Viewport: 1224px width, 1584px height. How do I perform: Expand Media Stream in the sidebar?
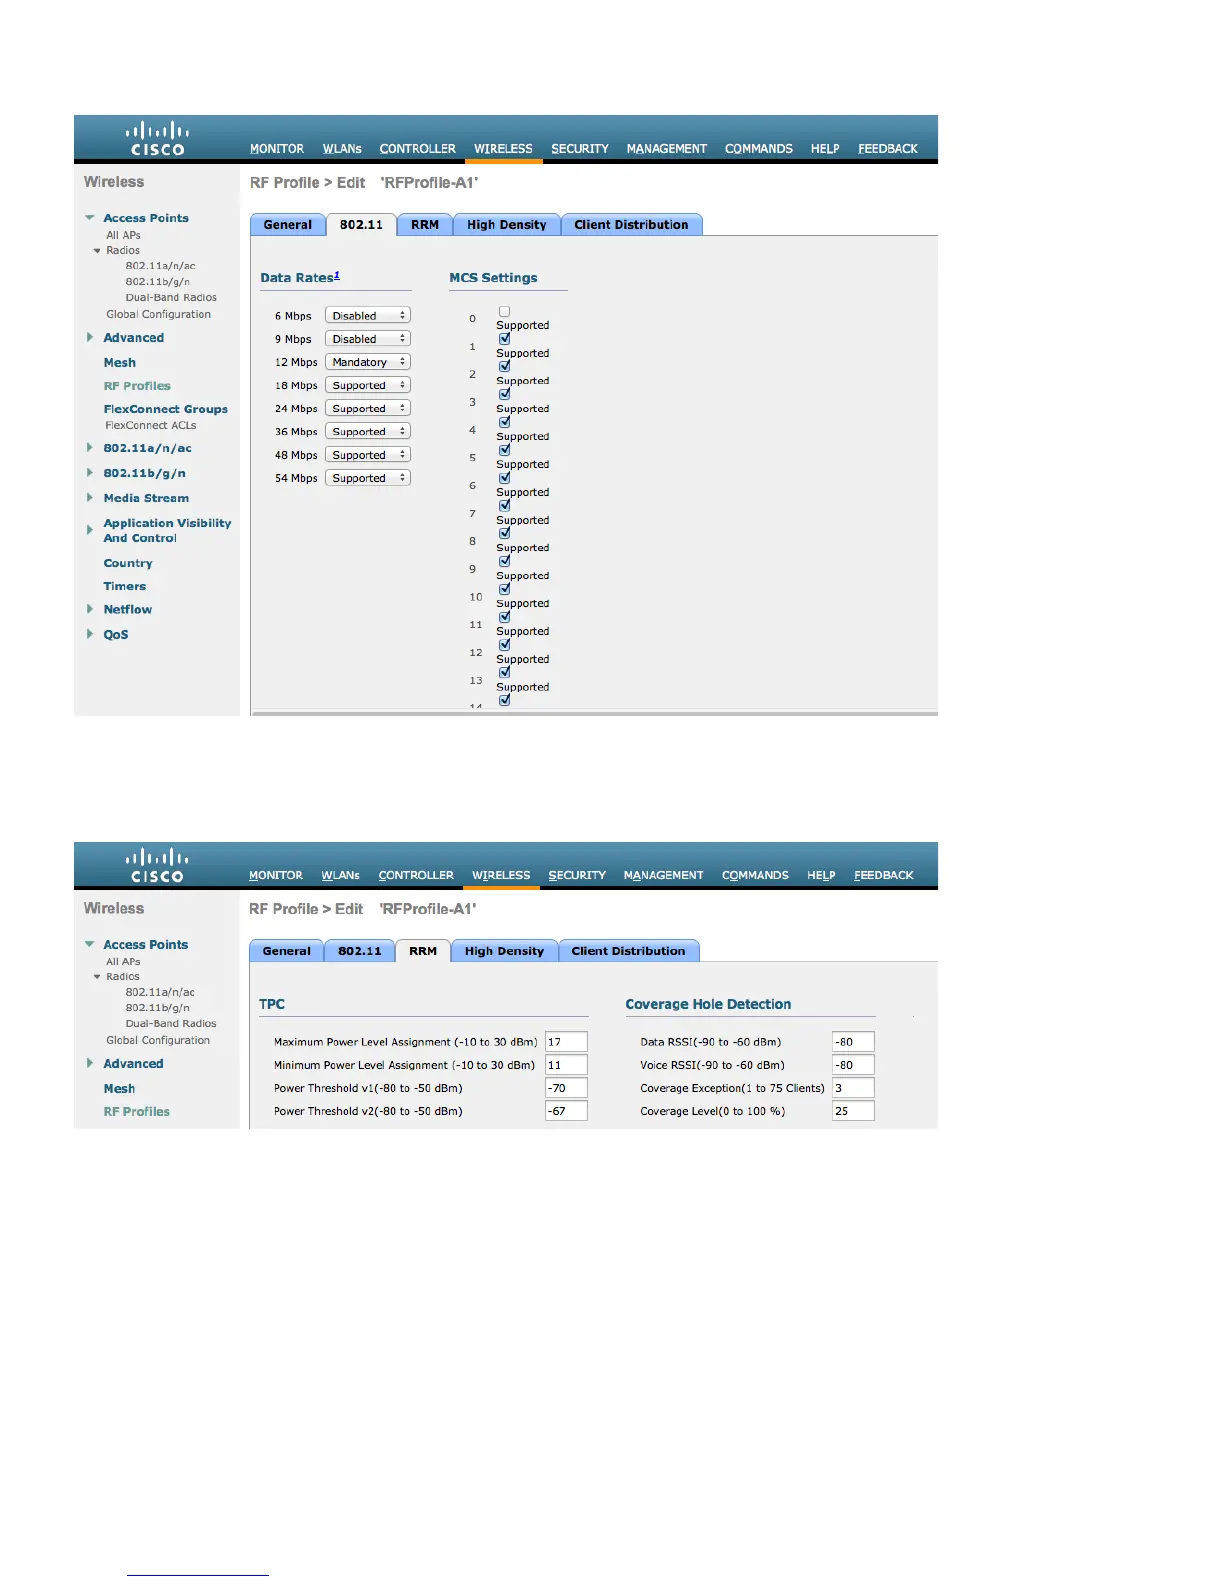click(90, 498)
